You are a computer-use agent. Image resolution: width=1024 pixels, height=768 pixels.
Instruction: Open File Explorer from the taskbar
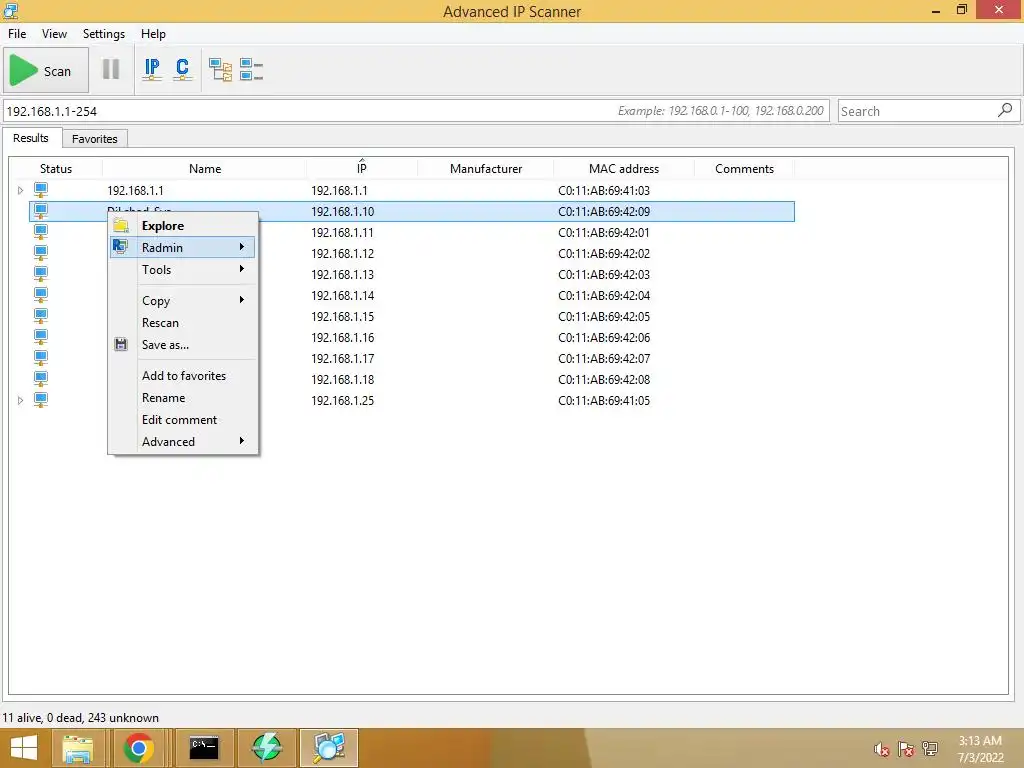(x=78, y=748)
